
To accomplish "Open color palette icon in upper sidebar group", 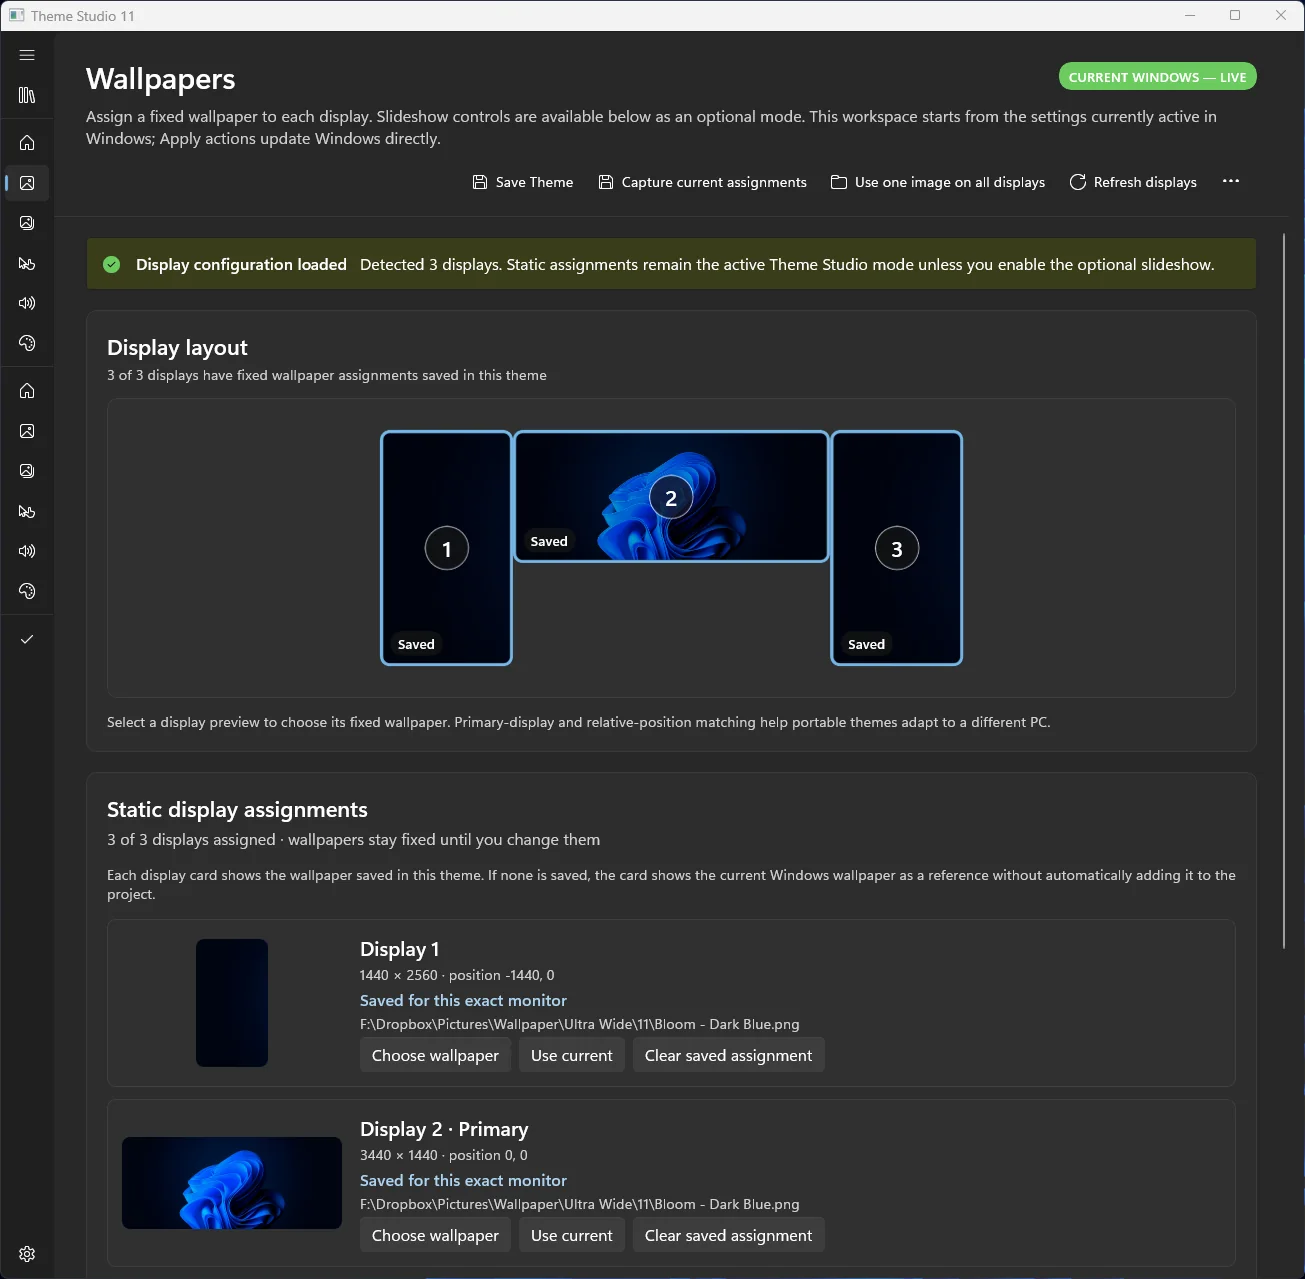I will pyautogui.click(x=27, y=343).
